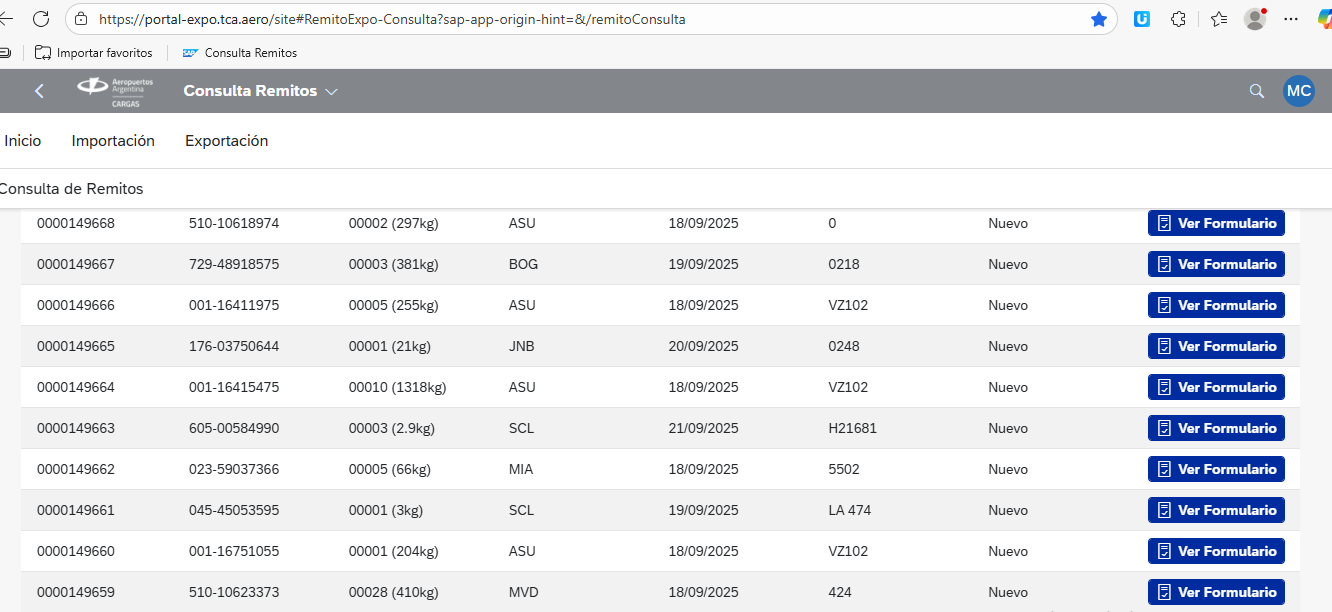Open the browser profile icon
The image size is (1332, 612).
tap(1254, 19)
